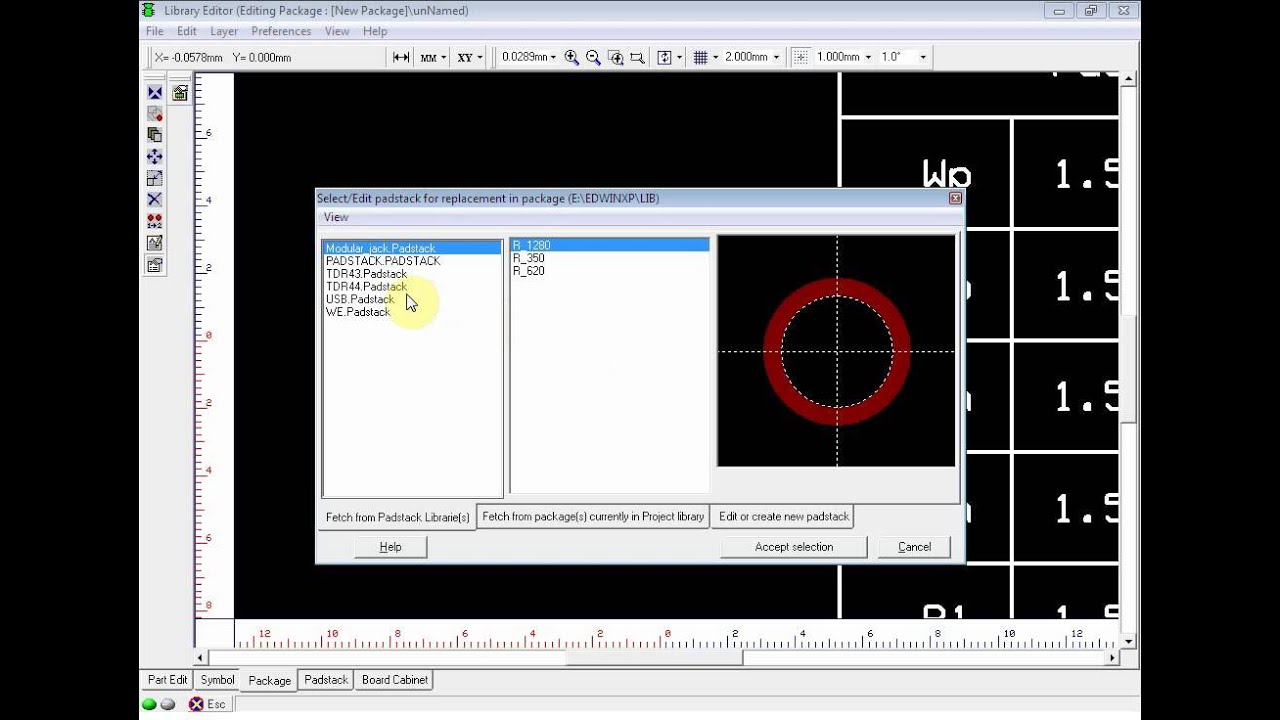Select WE.Padstack library
The width and height of the screenshot is (1280, 720).
pyautogui.click(x=412, y=312)
